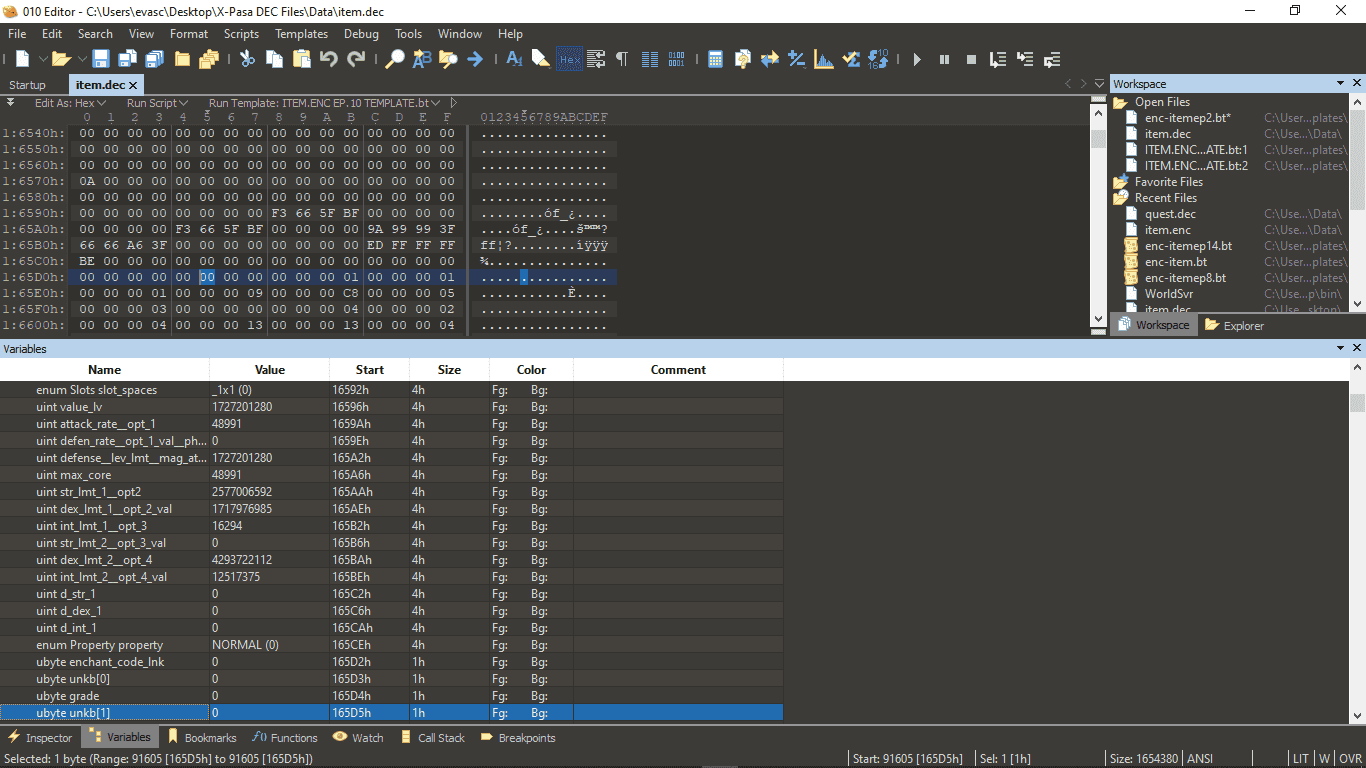The height and width of the screenshot is (768, 1366).
Task: Switch to the Inspector tab
Action: tap(40, 738)
